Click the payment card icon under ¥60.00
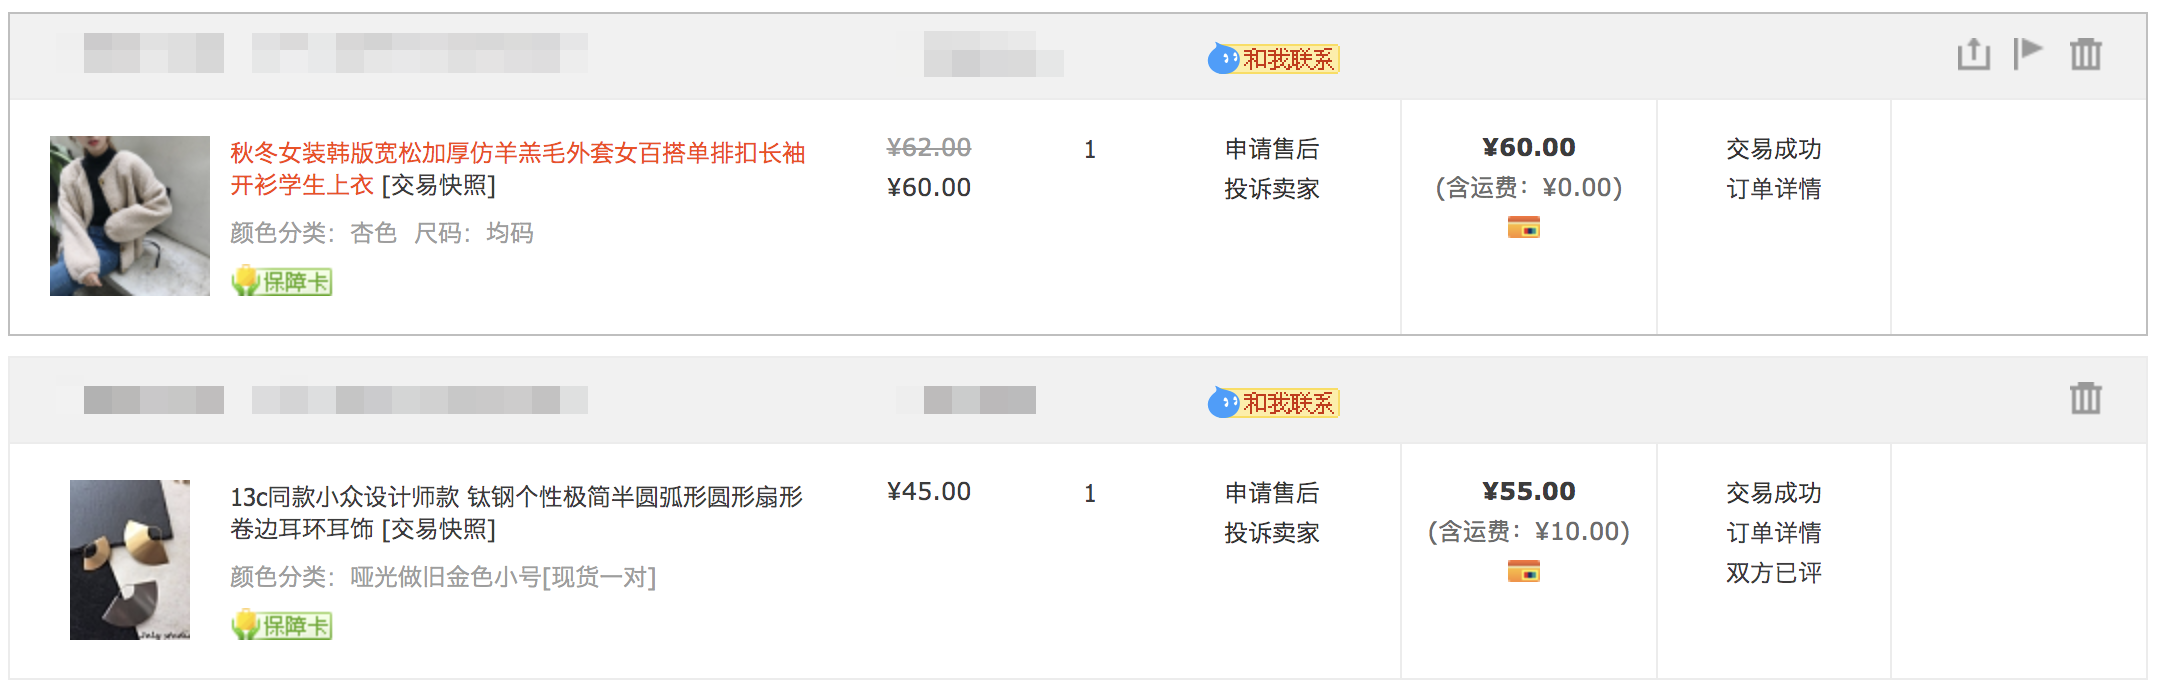The image size is (2164, 694). [x=1523, y=228]
